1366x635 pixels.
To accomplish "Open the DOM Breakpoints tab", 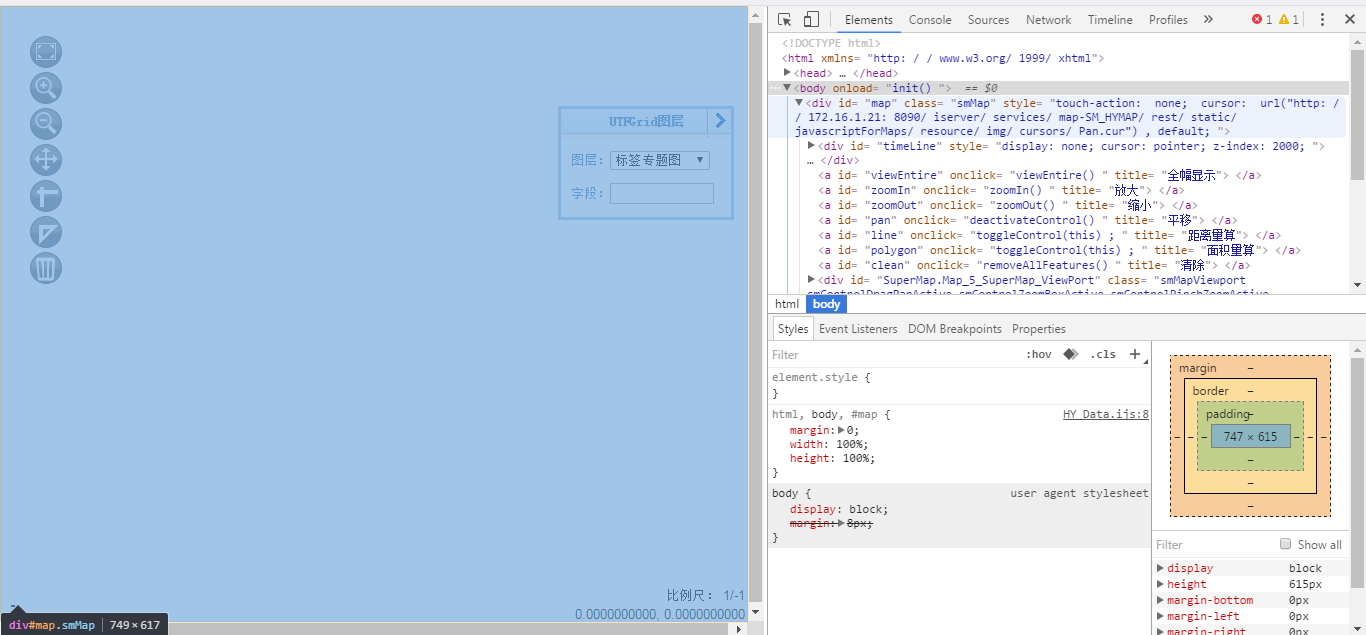I will point(955,329).
